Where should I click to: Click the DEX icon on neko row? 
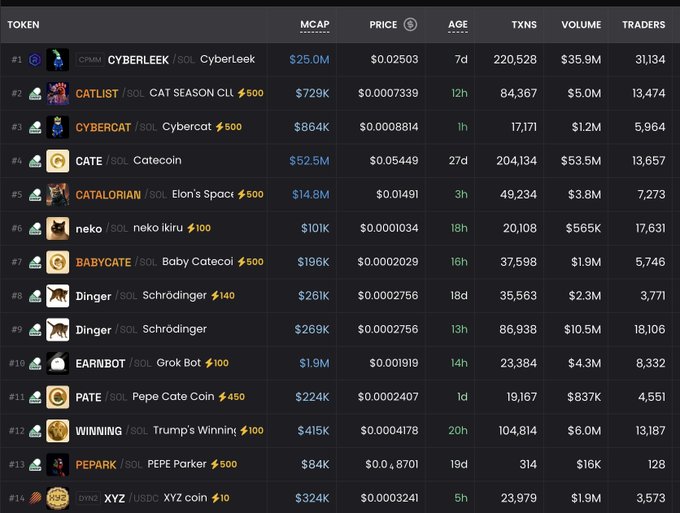35,228
